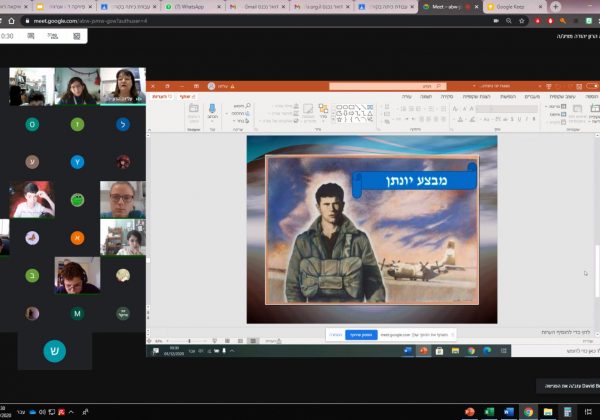Select video tile of person with glasses

(123, 199)
